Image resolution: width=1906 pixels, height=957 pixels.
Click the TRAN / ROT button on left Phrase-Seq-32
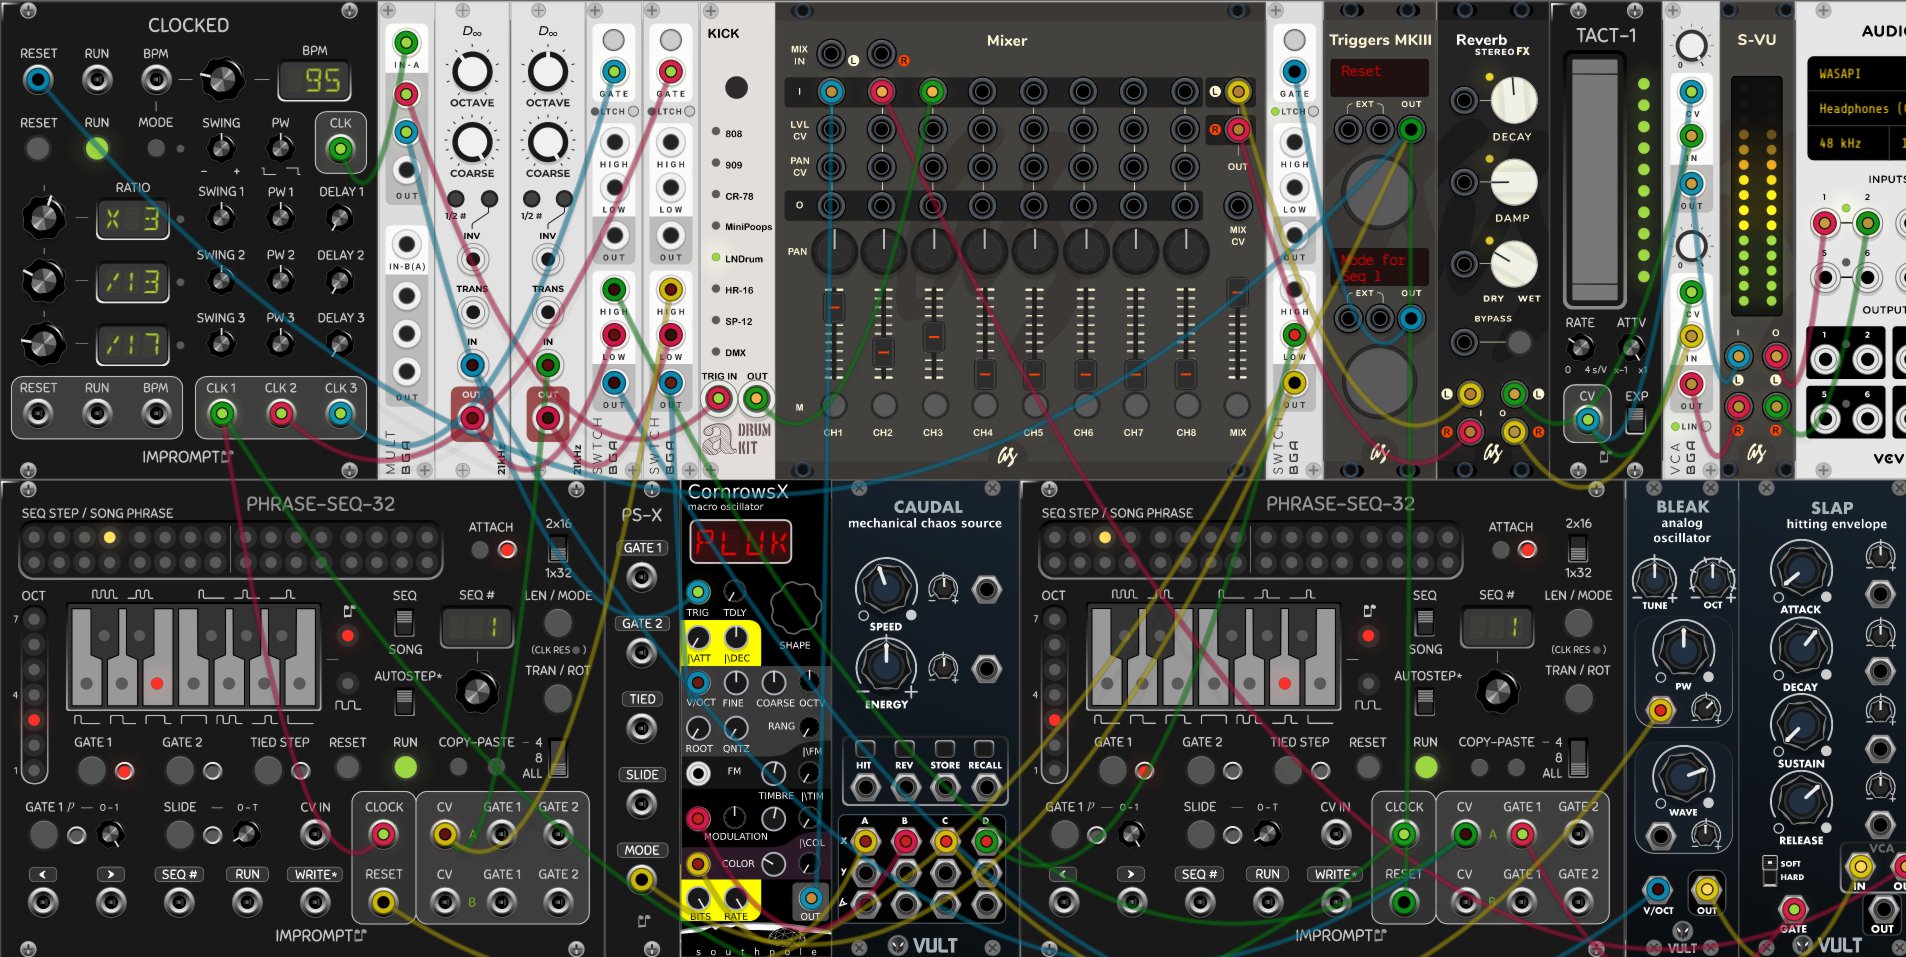(558, 697)
